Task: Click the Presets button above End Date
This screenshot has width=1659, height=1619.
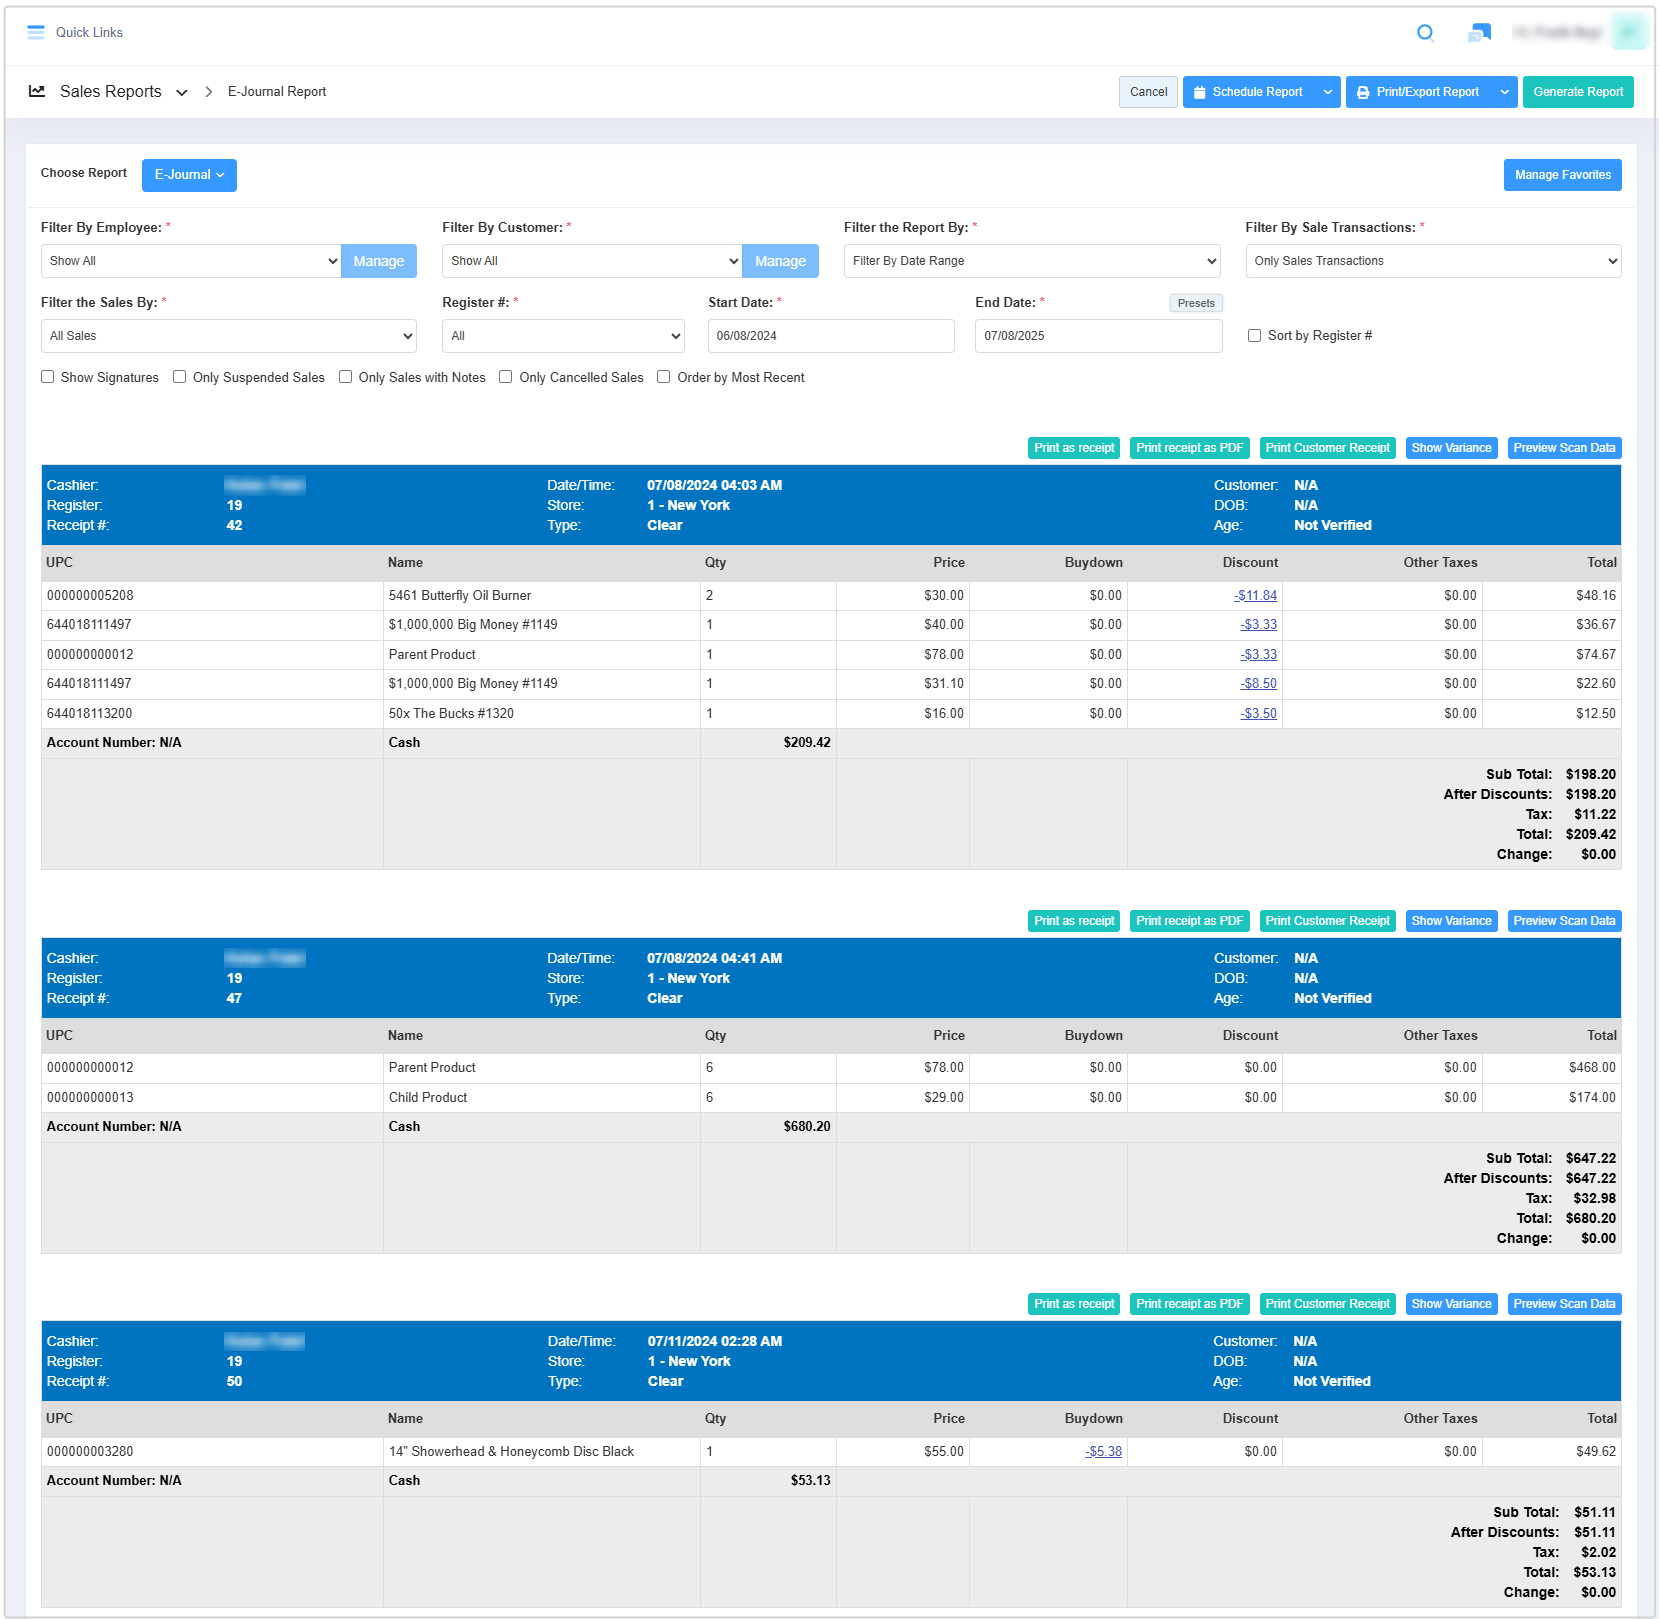Action: click(x=1195, y=303)
